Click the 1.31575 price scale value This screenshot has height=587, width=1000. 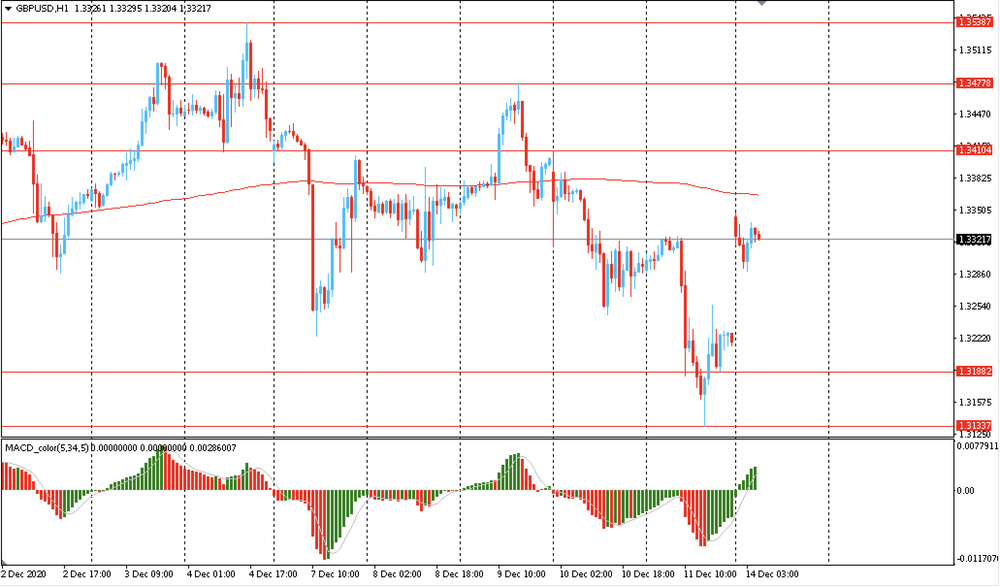point(975,403)
